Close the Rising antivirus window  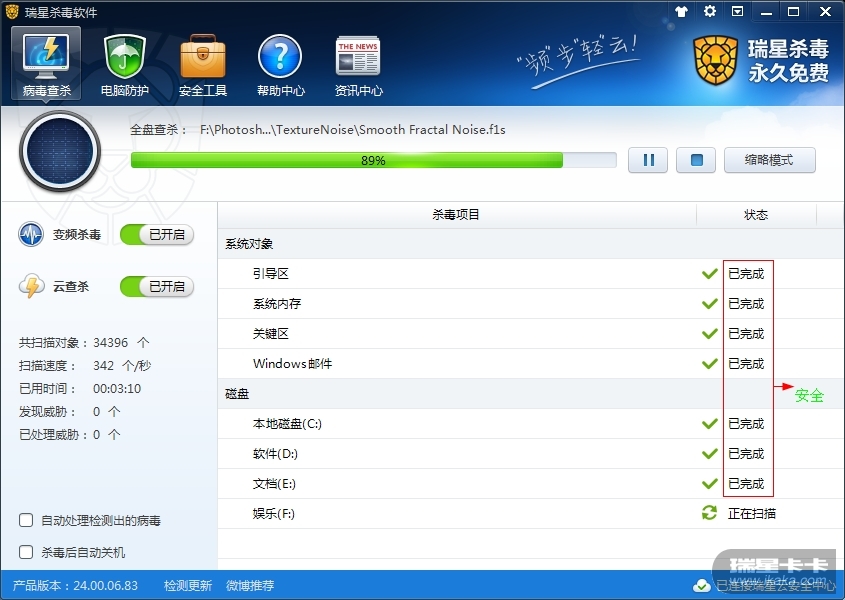tap(825, 11)
